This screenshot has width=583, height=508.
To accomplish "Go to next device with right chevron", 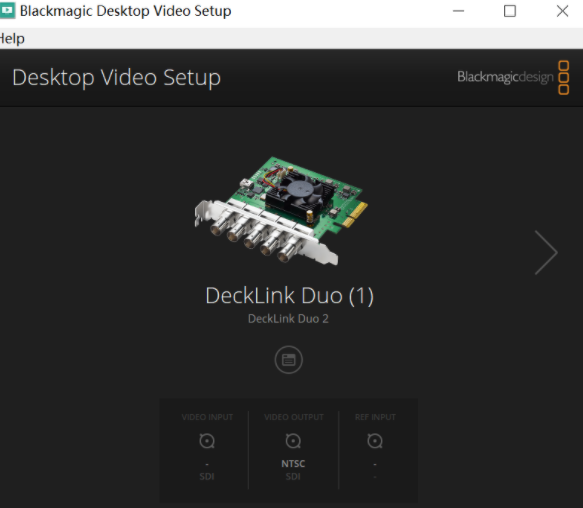I will pyautogui.click(x=546, y=253).
